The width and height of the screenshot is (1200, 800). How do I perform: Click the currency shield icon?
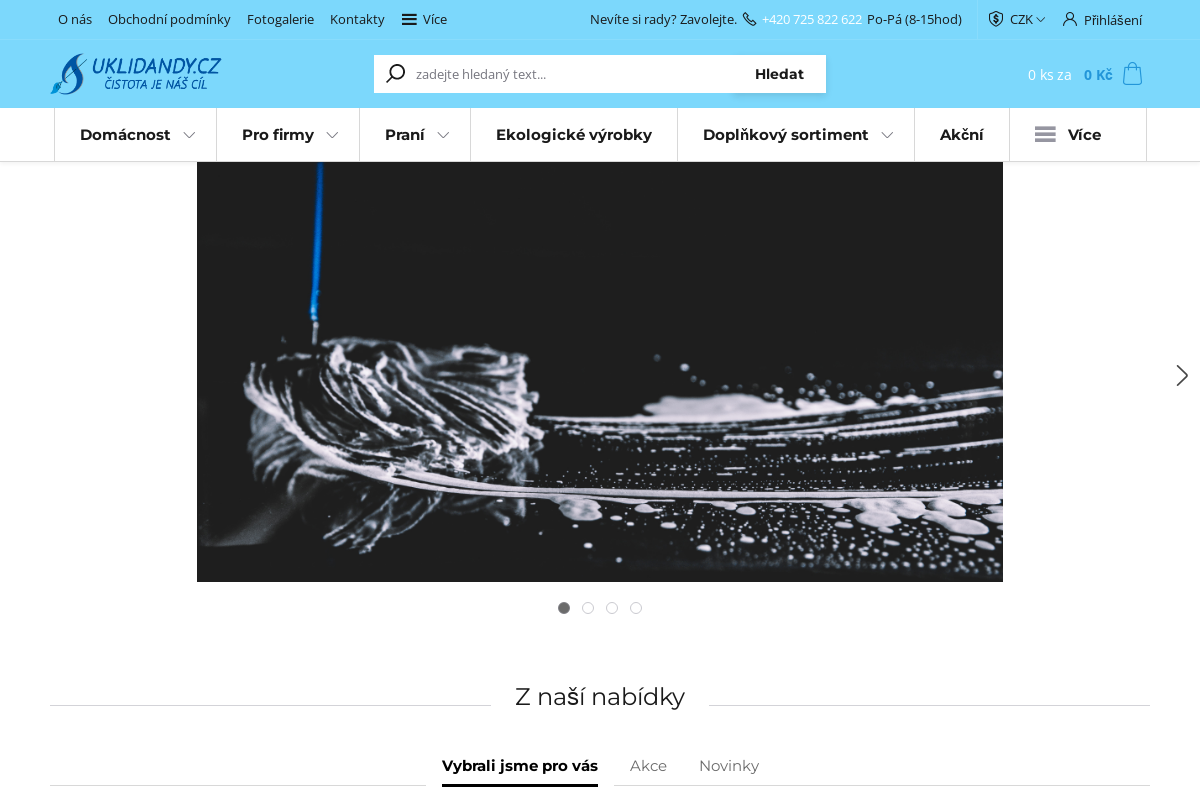[996, 19]
